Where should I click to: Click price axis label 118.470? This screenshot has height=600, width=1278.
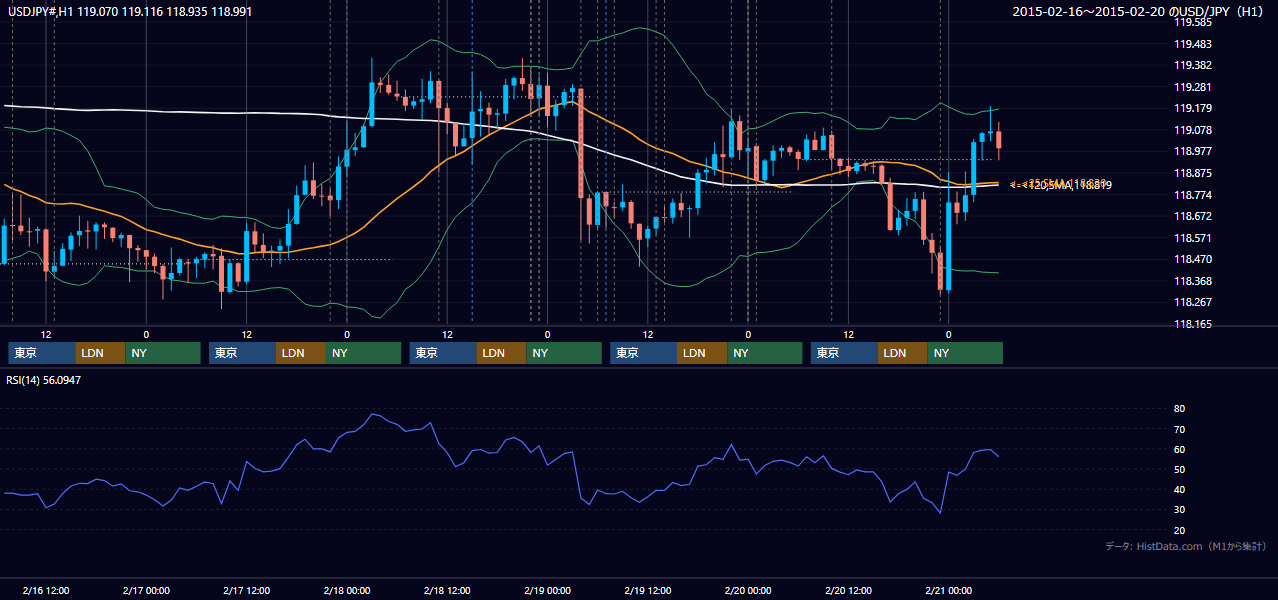pos(1194,259)
